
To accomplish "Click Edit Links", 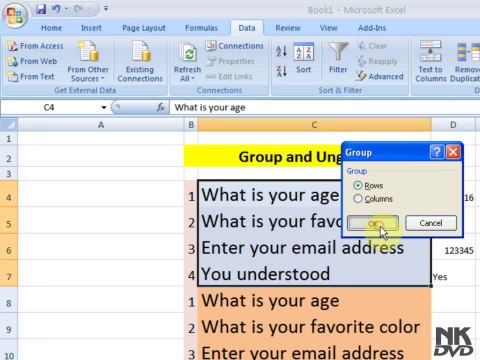I will click(229, 77).
